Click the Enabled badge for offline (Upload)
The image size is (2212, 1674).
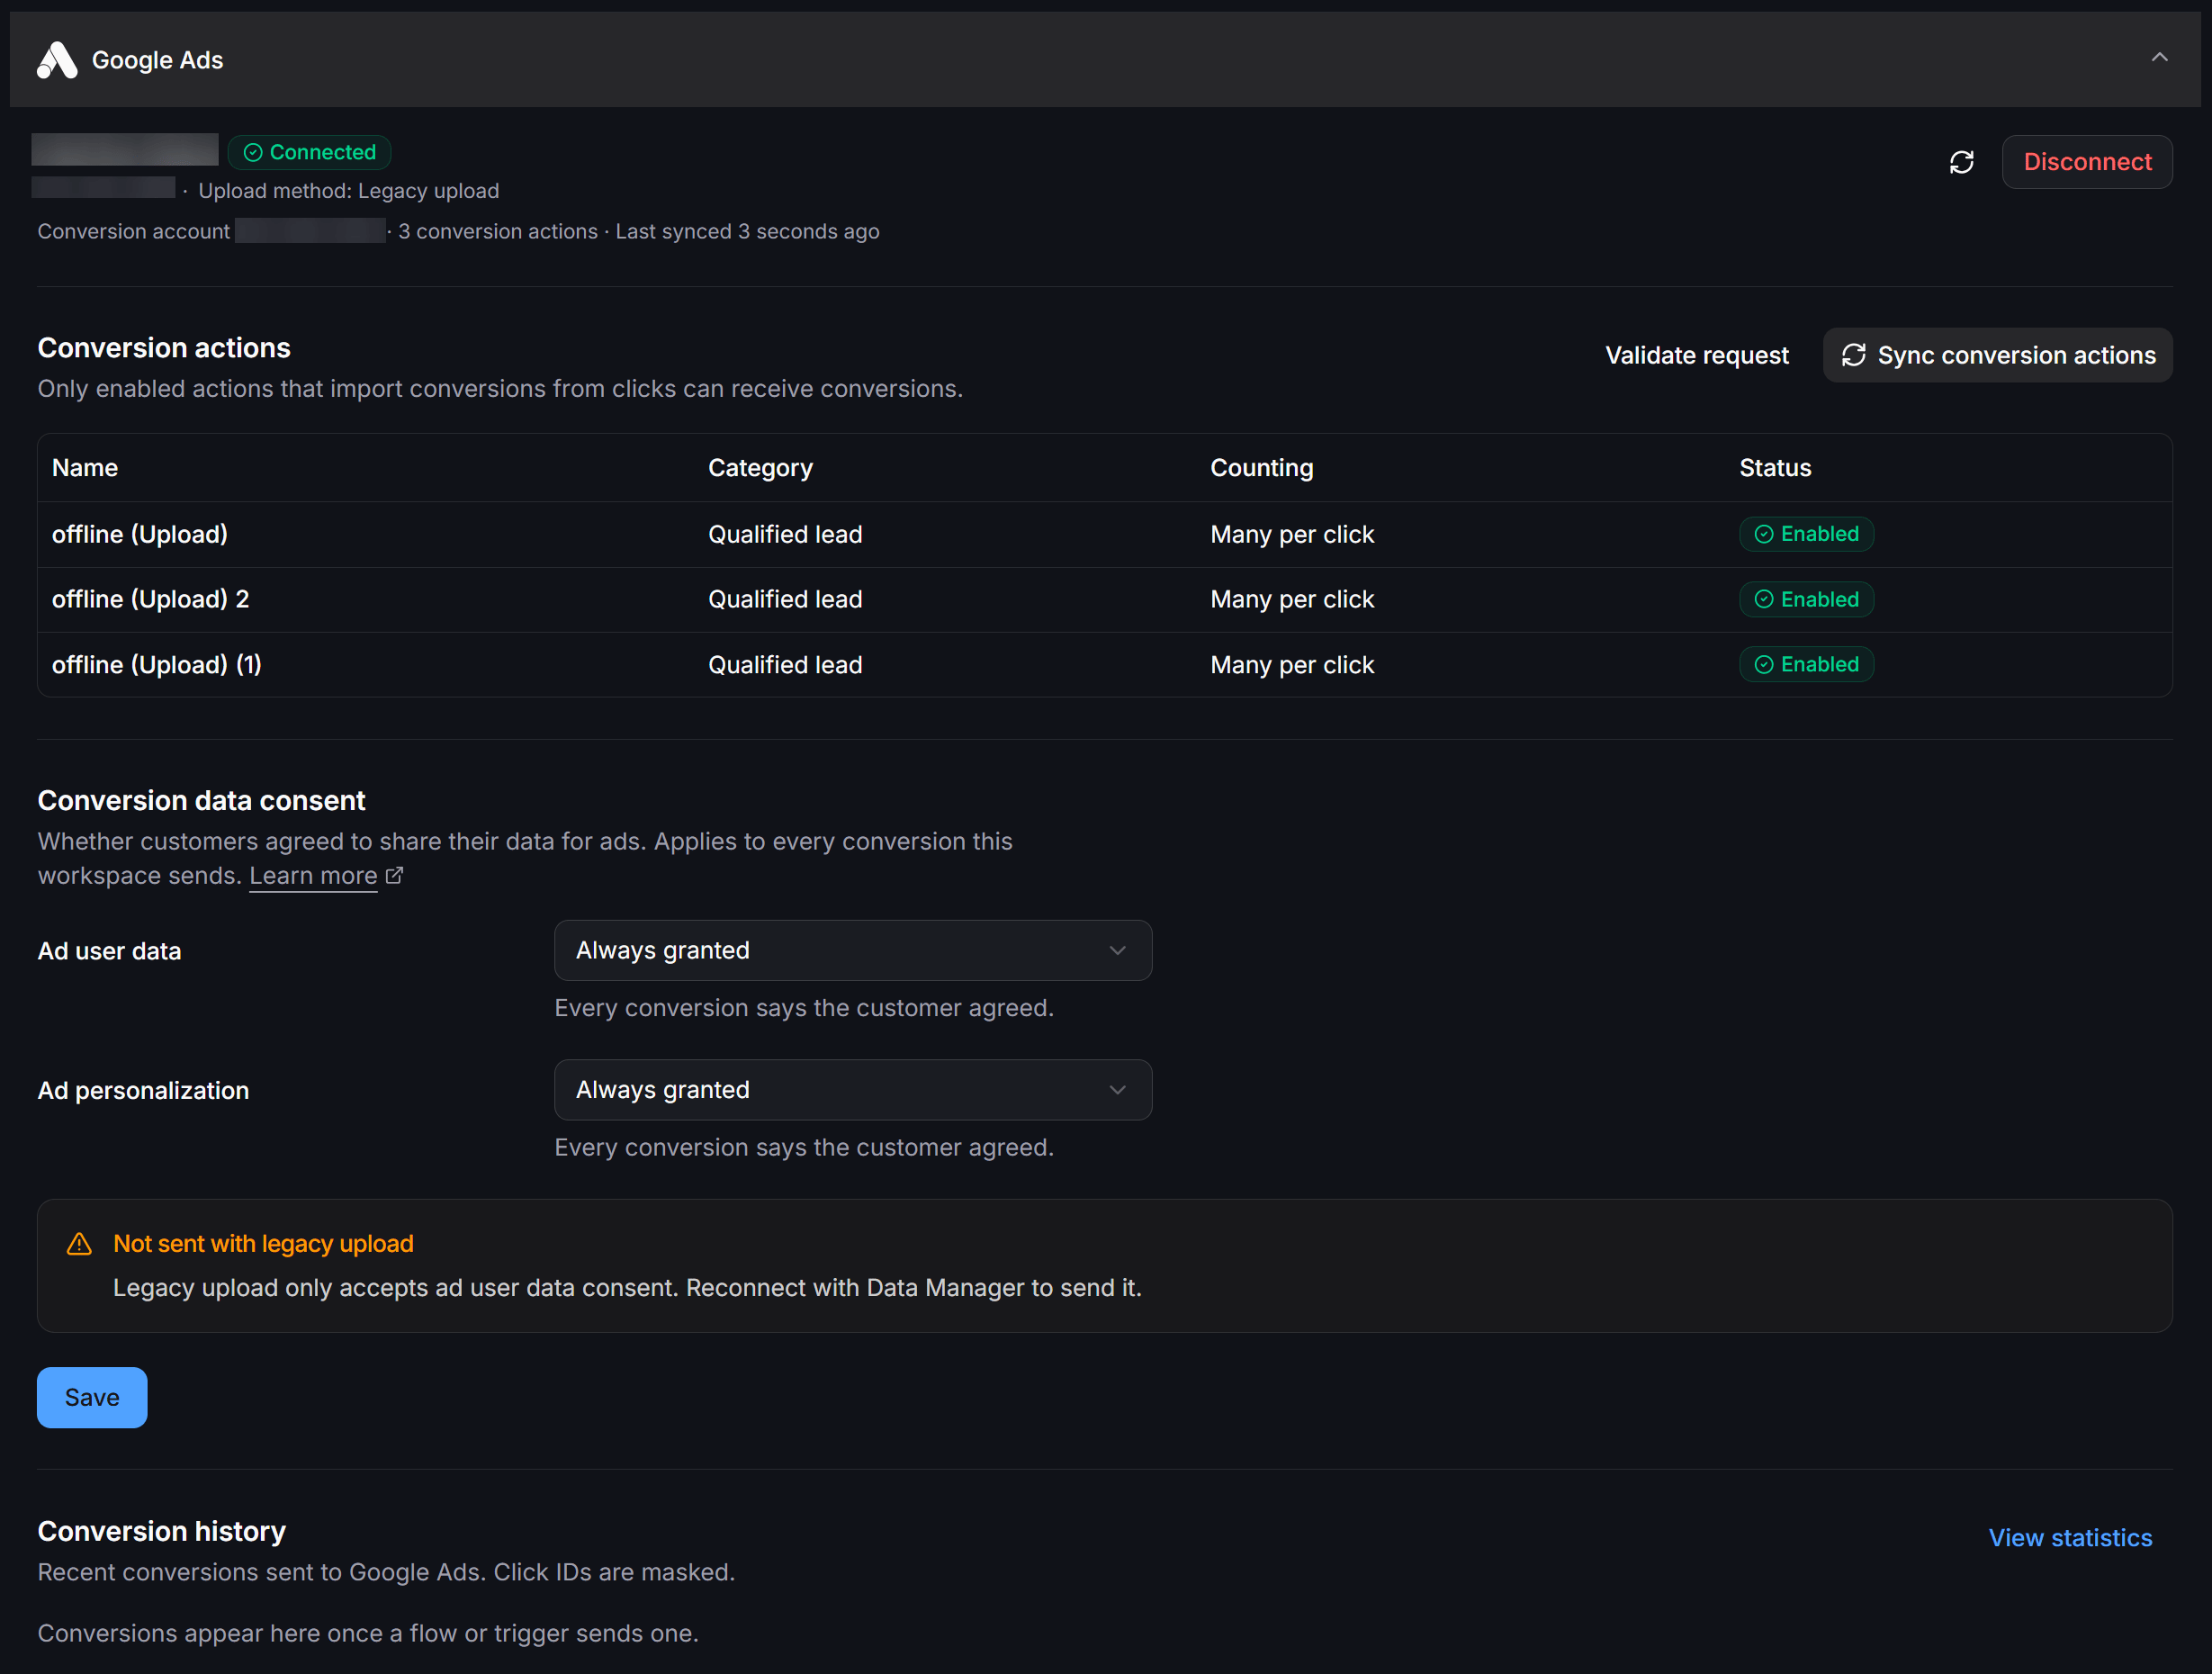click(x=1806, y=534)
